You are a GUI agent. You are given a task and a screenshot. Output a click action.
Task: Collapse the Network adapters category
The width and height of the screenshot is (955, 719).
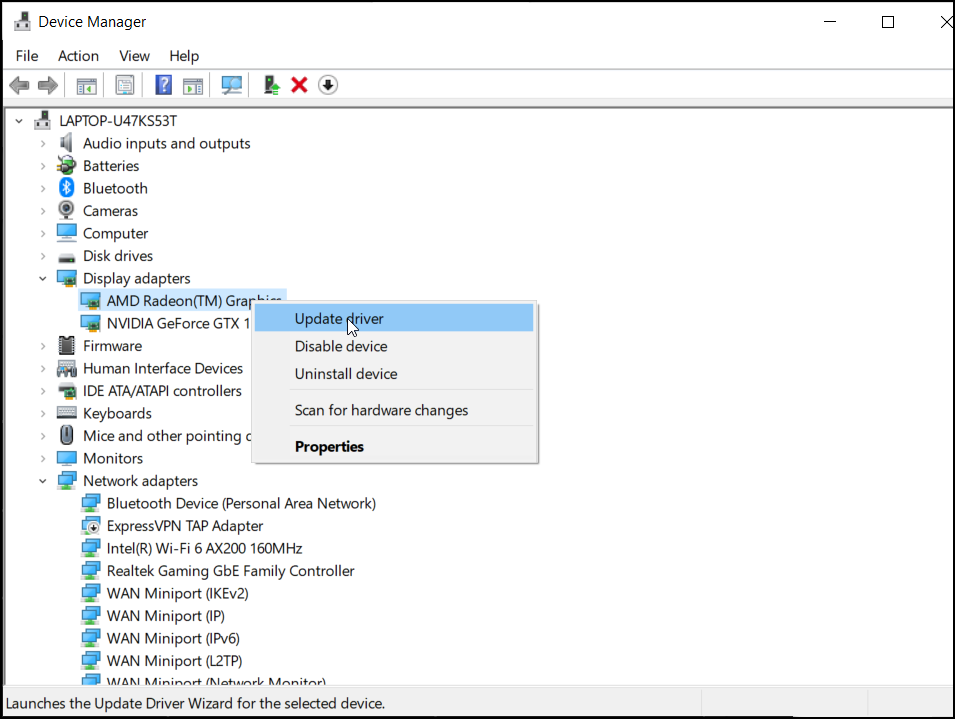coord(43,481)
